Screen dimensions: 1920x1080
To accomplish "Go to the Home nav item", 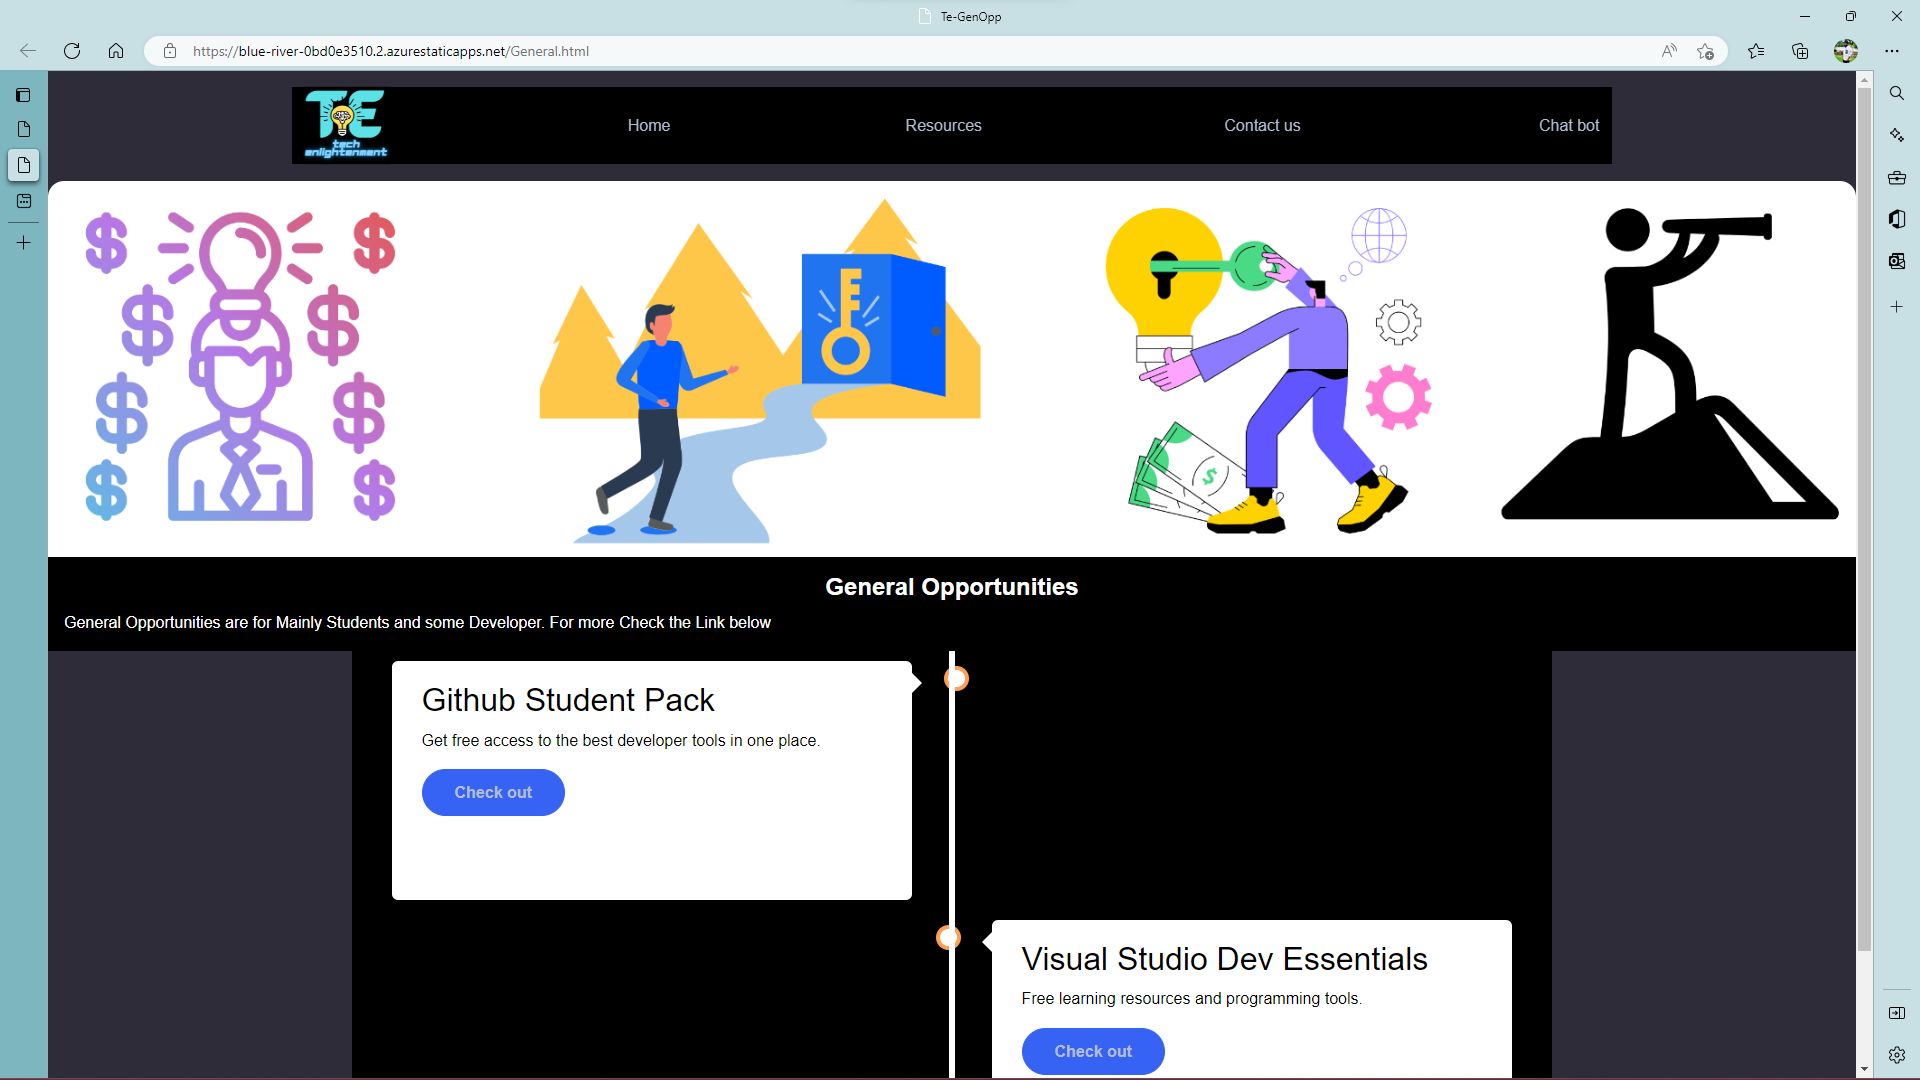I will (x=648, y=126).
